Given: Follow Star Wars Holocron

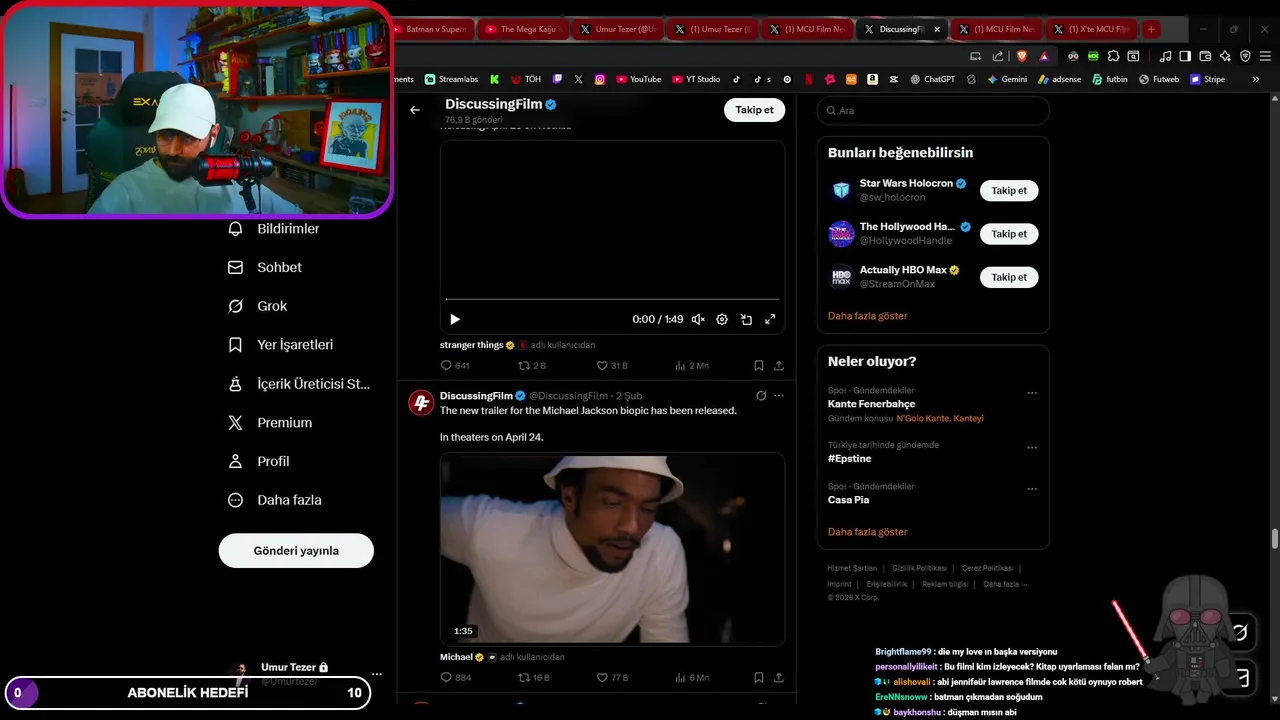Looking at the screenshot, I should (x=1009, y=190).
